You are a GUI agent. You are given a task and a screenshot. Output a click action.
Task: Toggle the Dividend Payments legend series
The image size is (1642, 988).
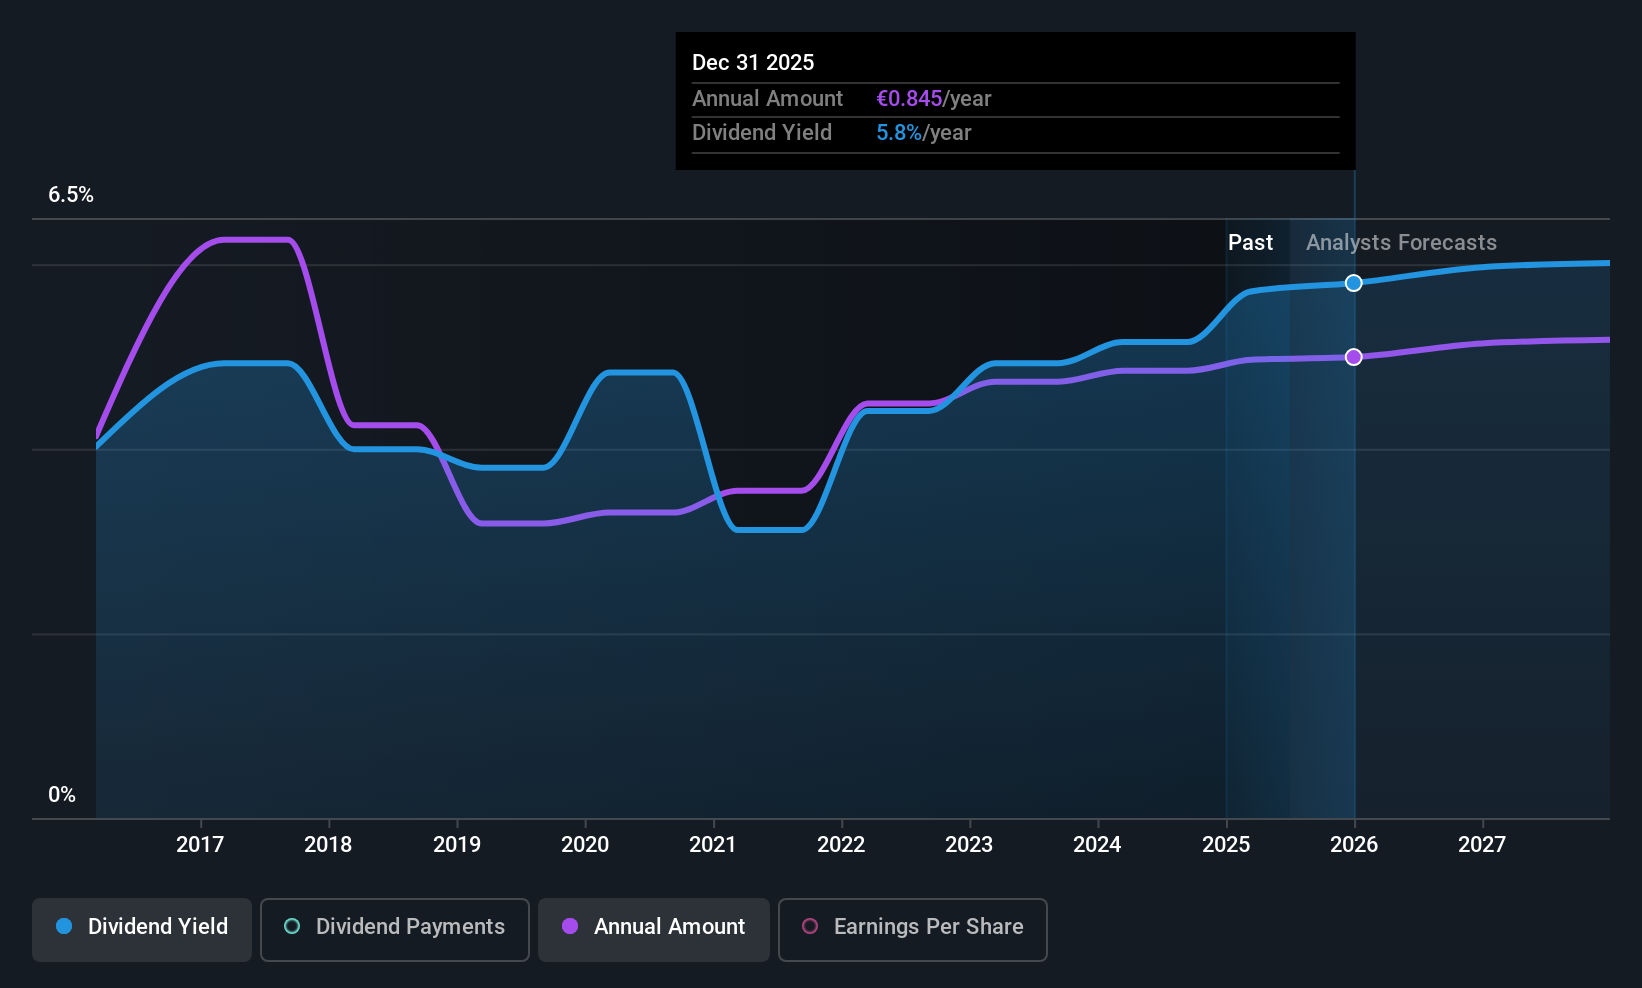point(394,930)
